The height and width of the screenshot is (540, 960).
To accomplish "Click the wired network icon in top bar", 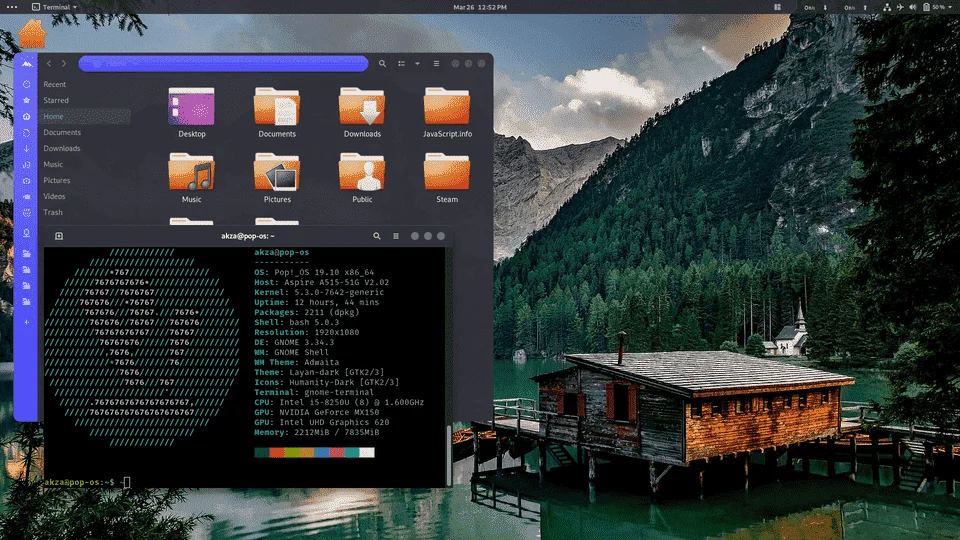I will click(887, 7).
